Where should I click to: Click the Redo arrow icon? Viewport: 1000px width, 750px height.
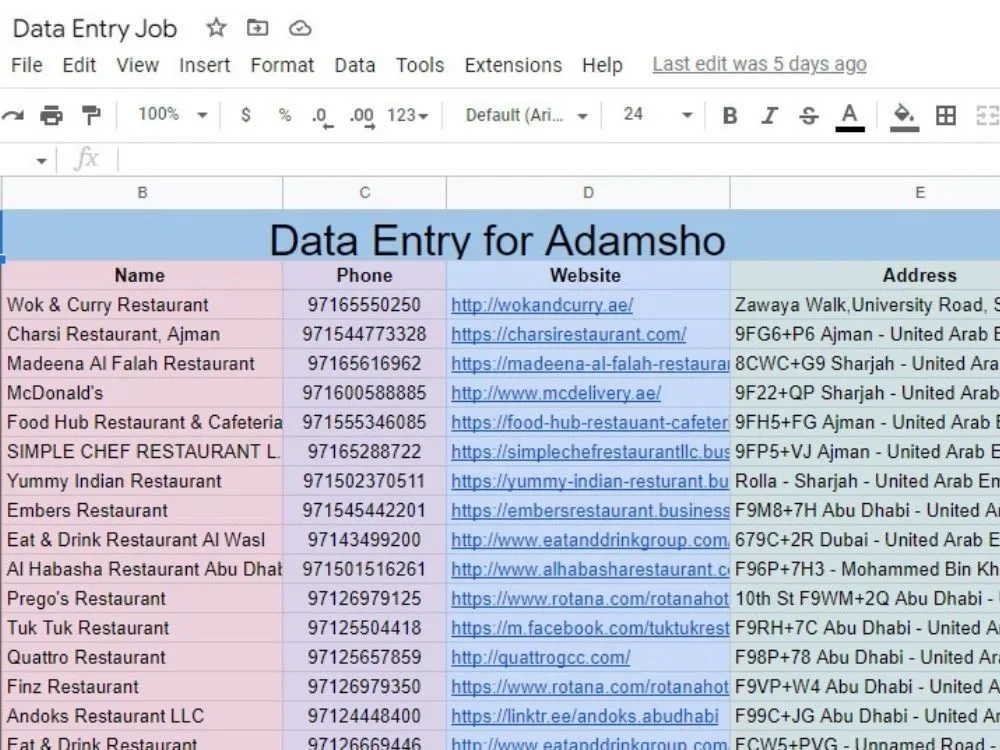coord(13,115)
